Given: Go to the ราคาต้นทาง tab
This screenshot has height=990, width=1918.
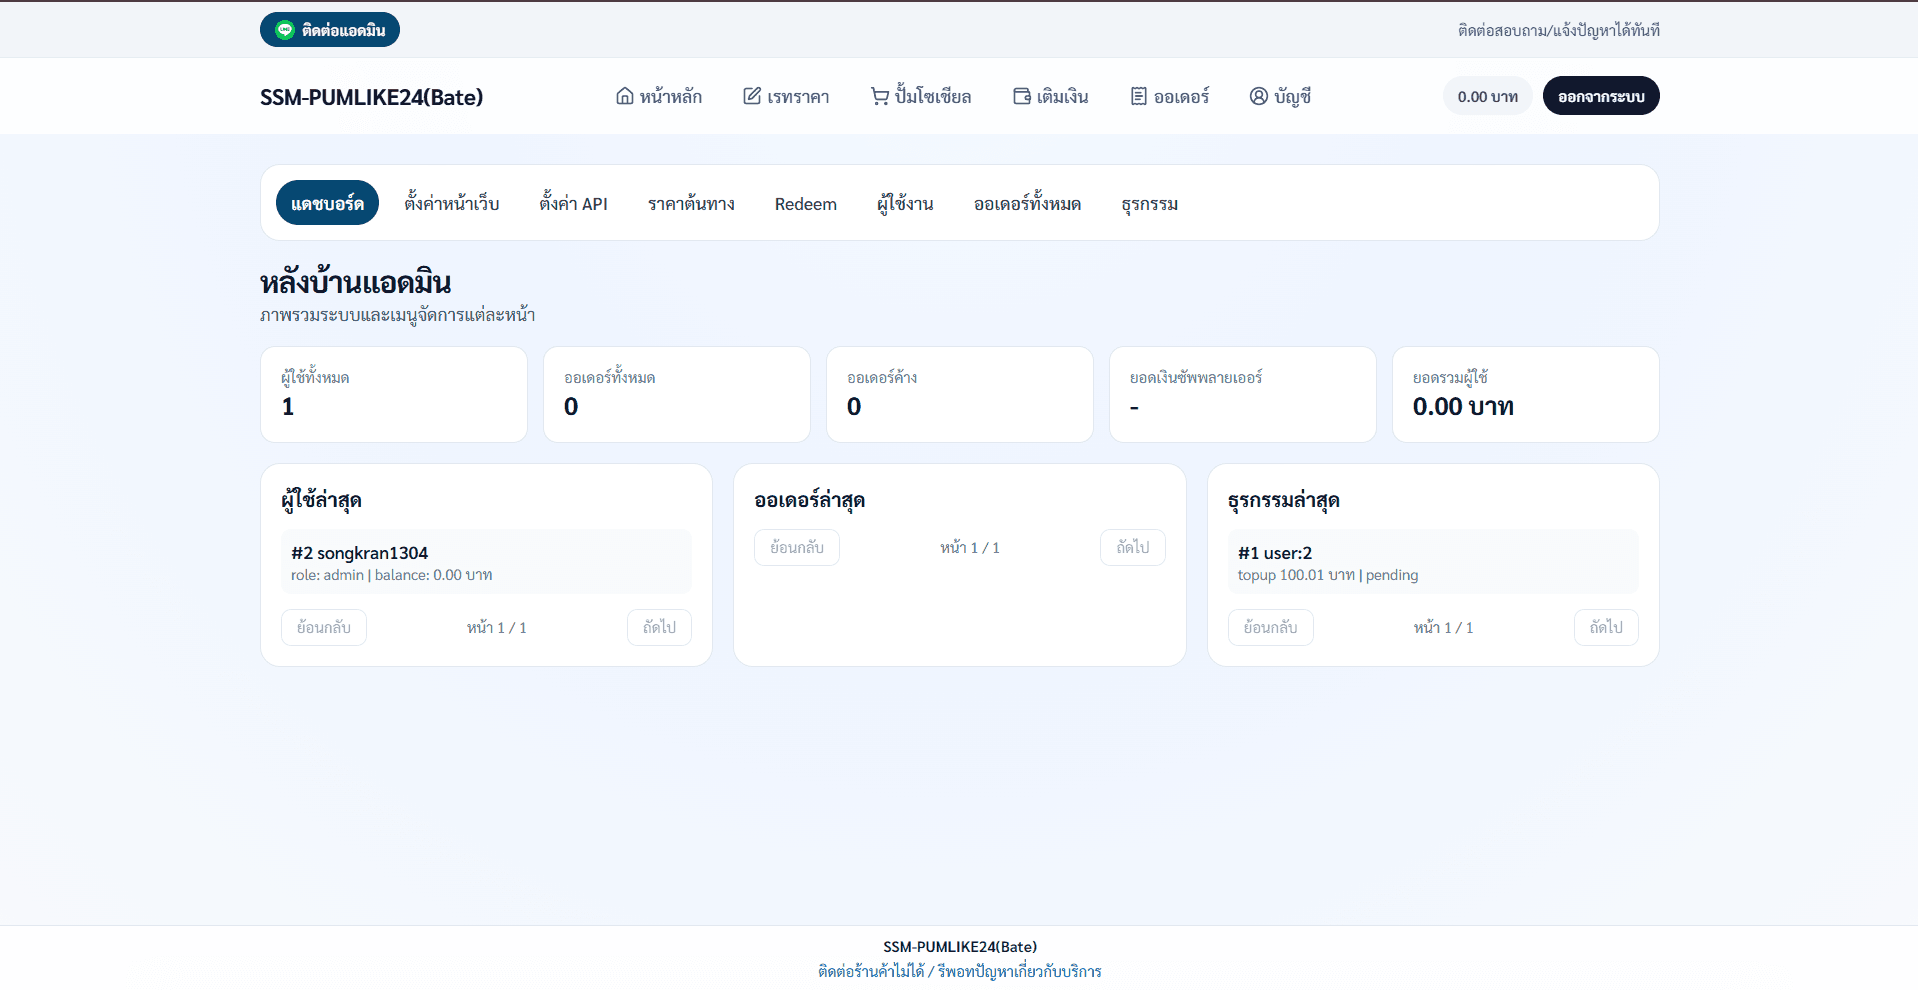Looking at the screenshot, I should point(691,203).
